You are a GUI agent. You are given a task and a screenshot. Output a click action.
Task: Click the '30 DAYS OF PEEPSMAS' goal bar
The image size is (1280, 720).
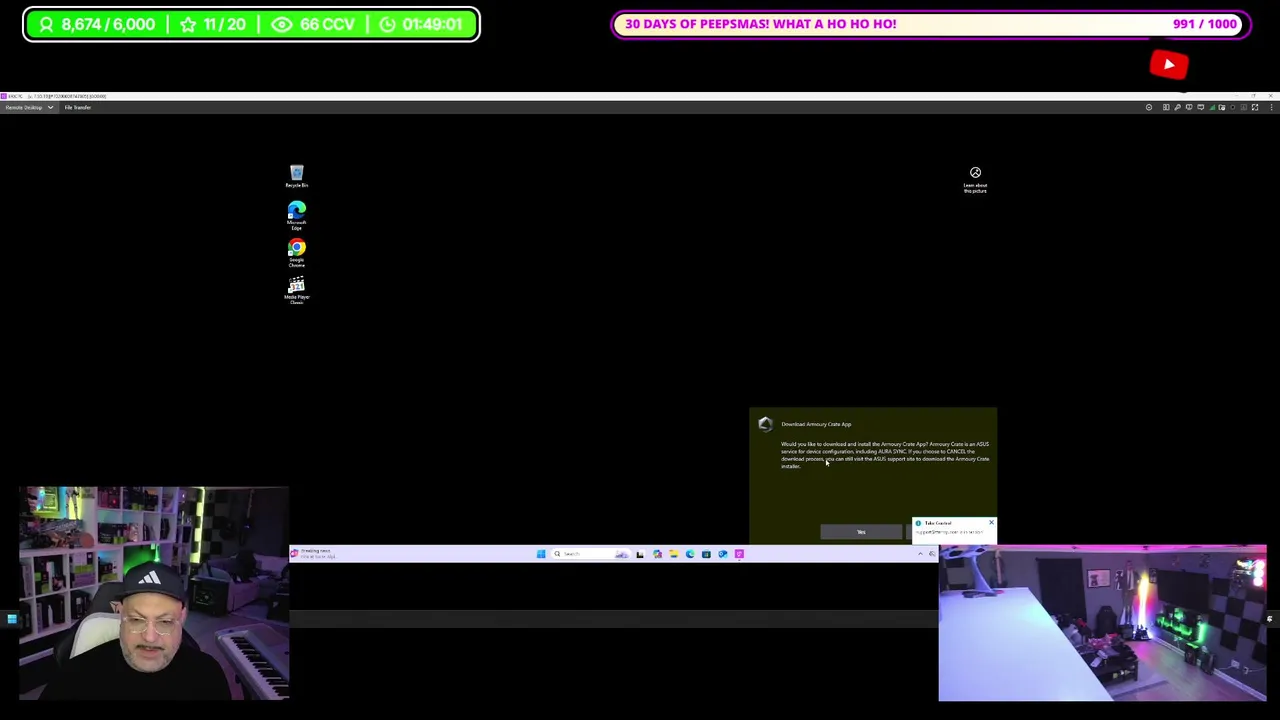931,24
